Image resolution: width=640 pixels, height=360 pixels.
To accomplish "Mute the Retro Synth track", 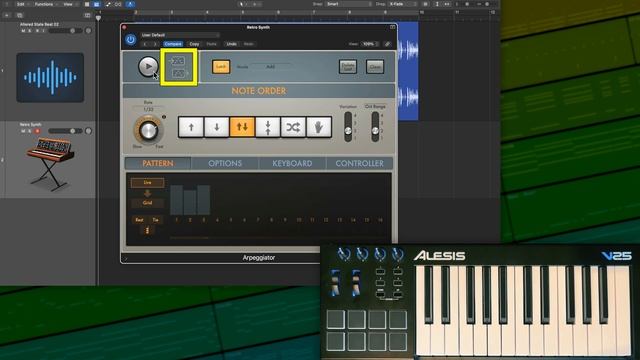I will (x=23, y=131).
